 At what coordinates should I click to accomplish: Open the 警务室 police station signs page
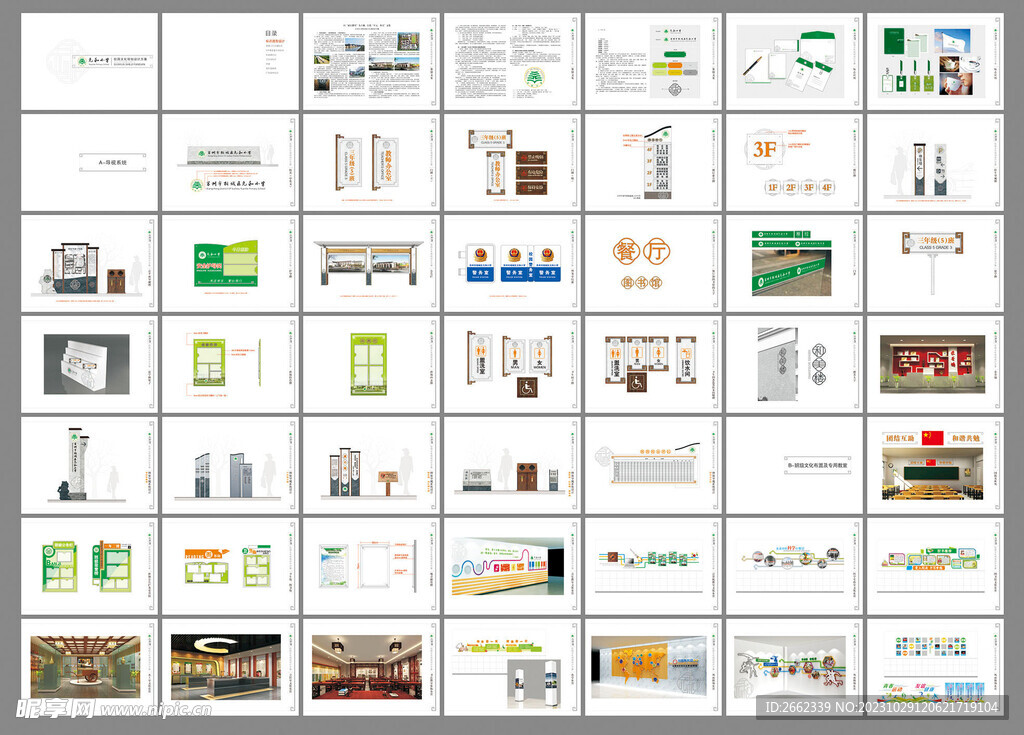[513, 263]
